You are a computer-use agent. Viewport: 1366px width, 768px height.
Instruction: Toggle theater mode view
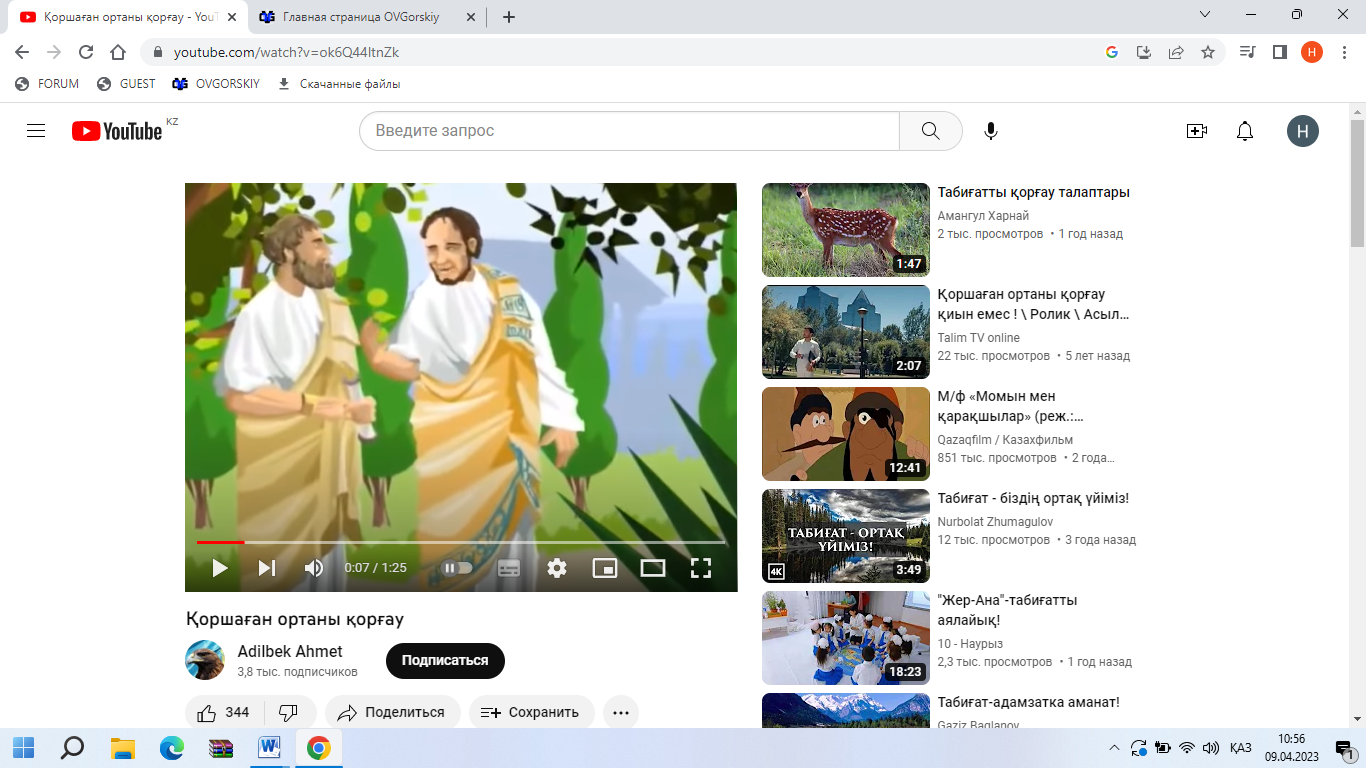tap(653, 568)
